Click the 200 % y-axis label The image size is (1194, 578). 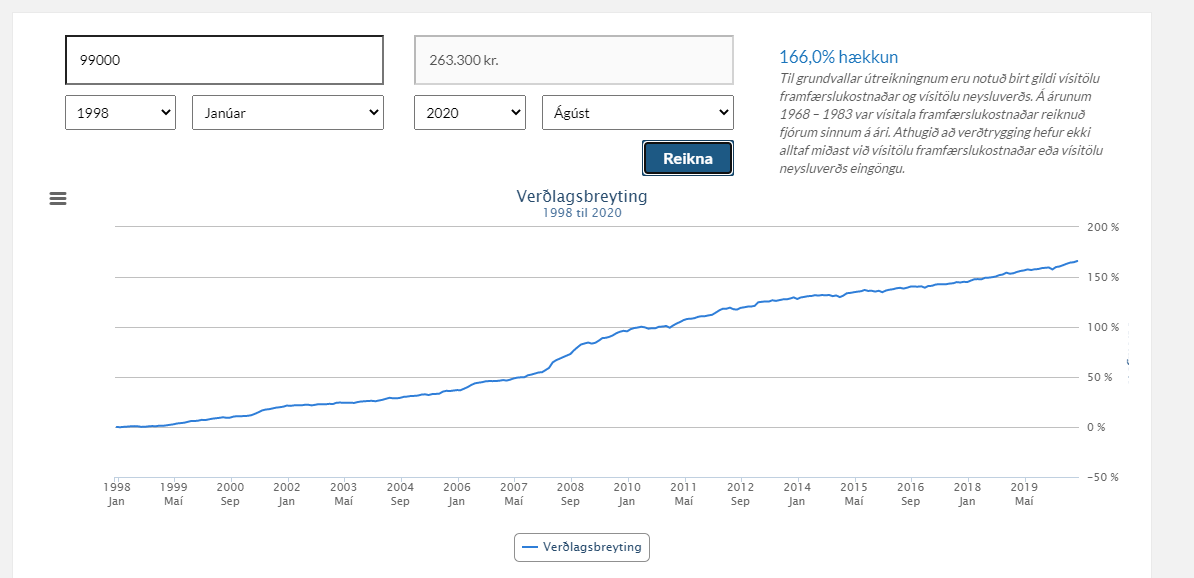point(1103,228)
